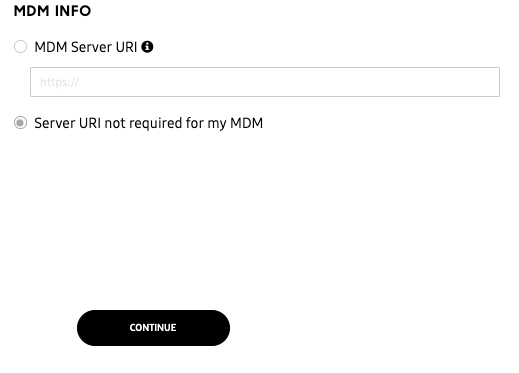
Task: Click the black CONTINUE button
Action: tap(153, 328)
